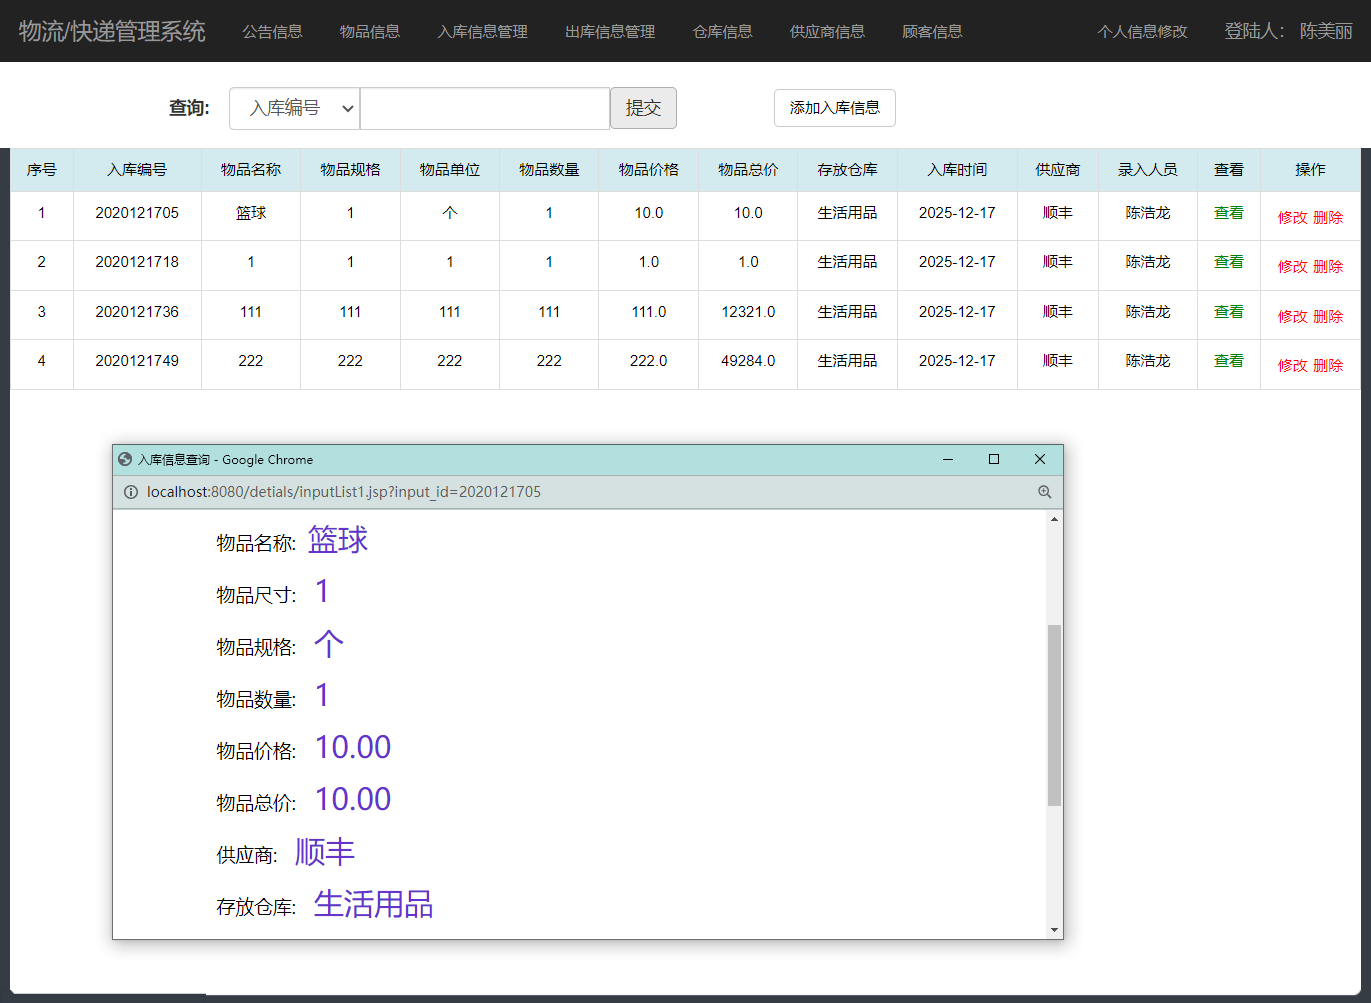Click the search query input field
The image size is (1371, 1003).
(x=484, y=107)
